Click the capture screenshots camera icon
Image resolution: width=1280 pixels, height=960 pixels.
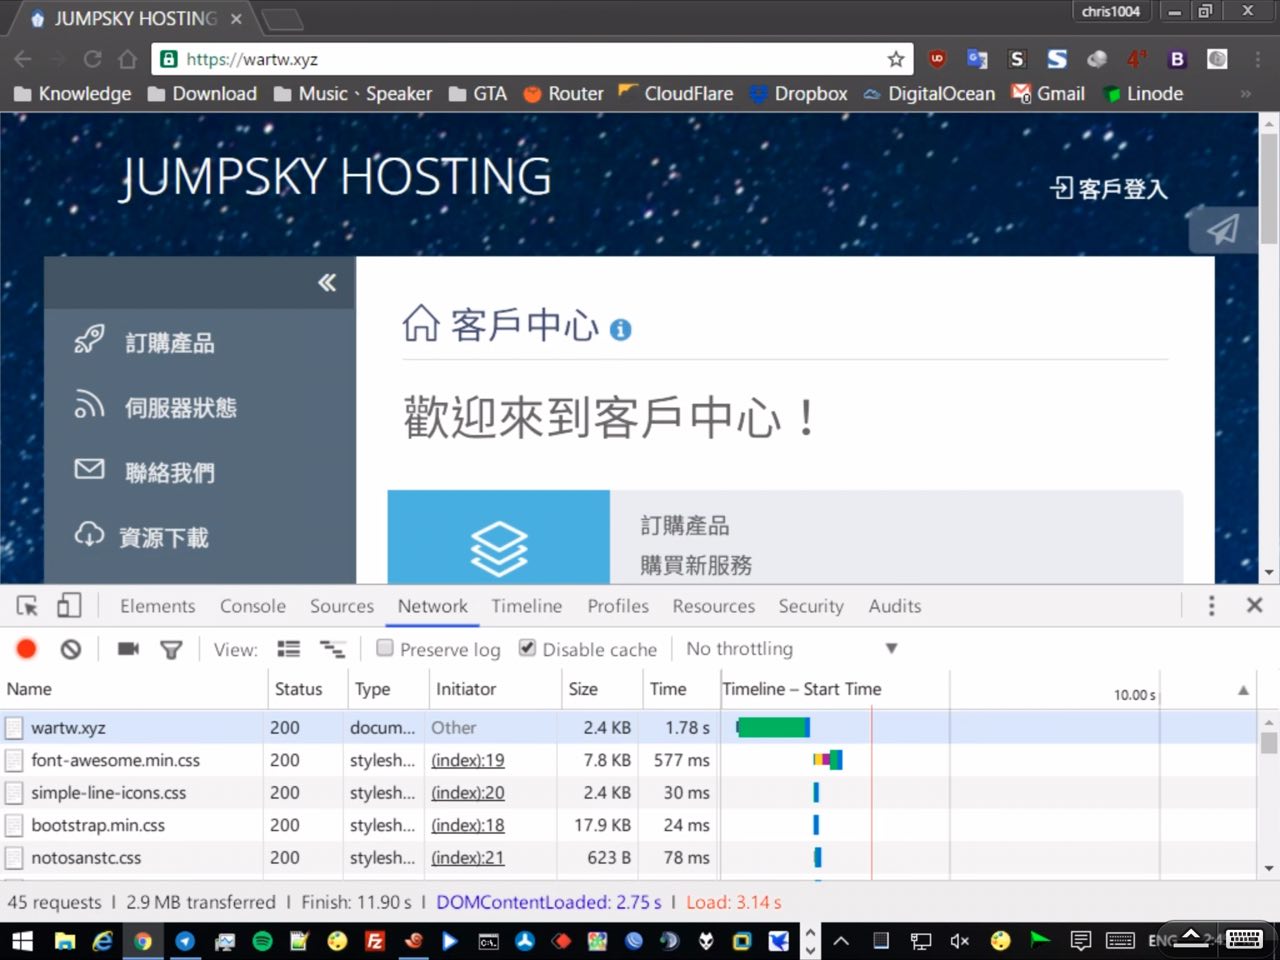click(128, 649)
